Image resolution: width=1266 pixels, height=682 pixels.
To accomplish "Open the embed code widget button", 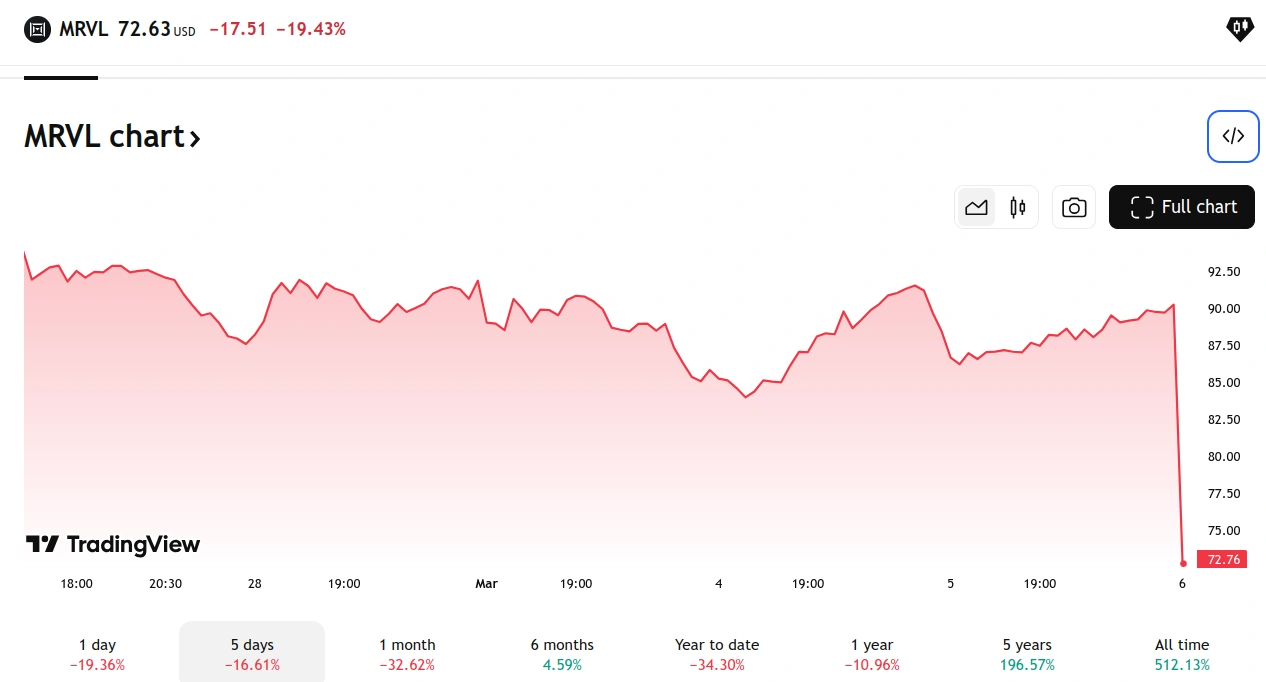I will pos(1232,136).
